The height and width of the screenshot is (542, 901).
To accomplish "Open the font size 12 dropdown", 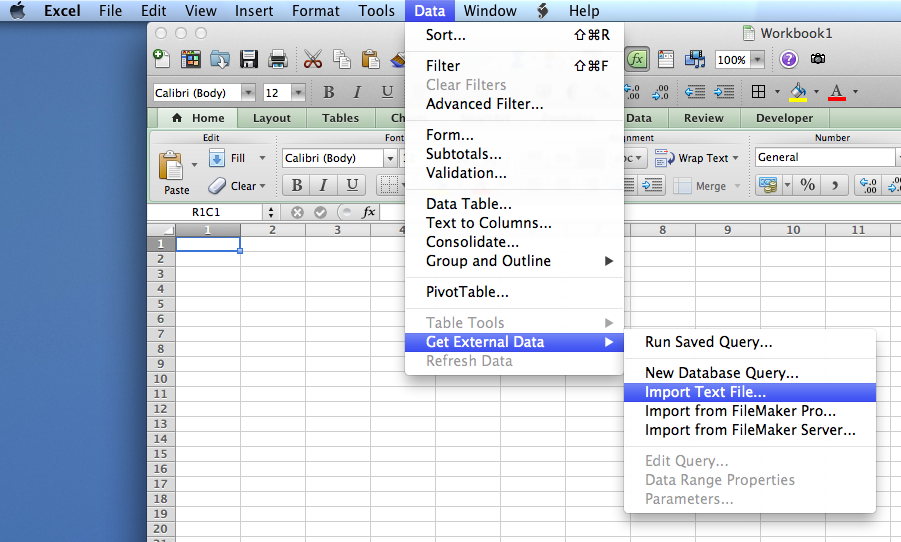I will [x=298, y=93].
